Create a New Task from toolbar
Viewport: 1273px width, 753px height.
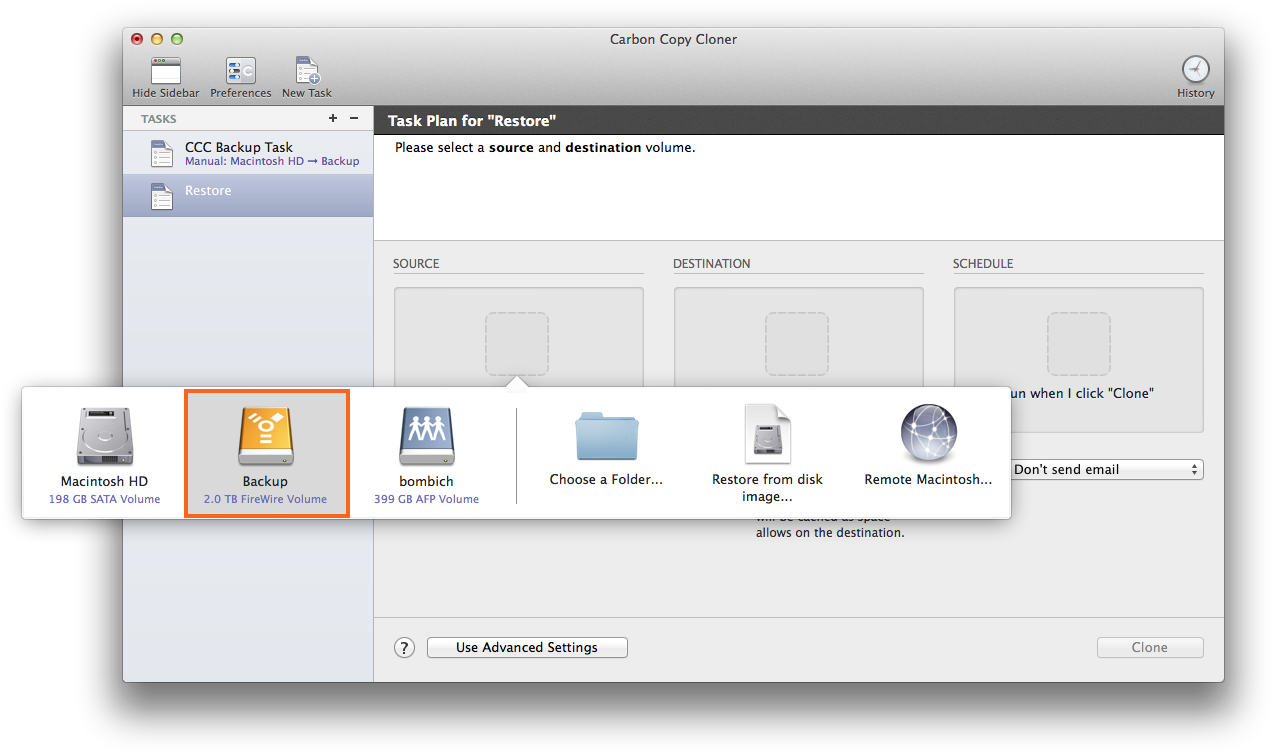click(307, 71)
